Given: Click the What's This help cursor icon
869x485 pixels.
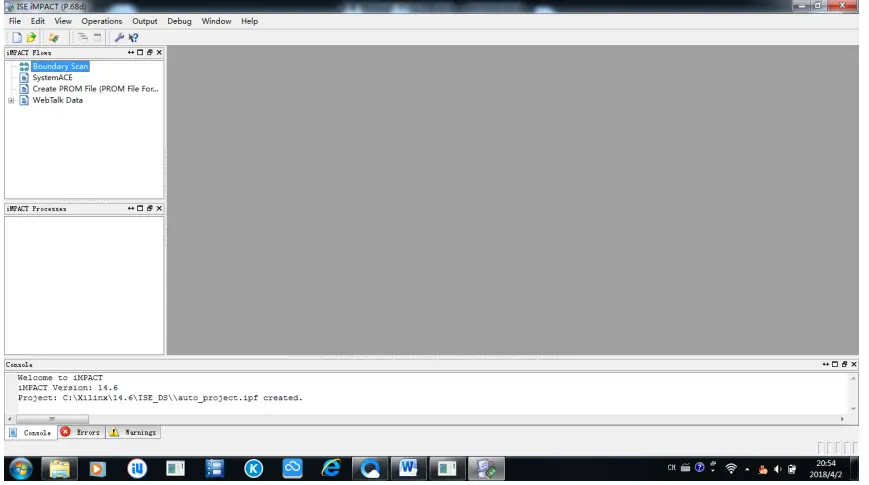Looking at the screenshot, I should point(134,38).
